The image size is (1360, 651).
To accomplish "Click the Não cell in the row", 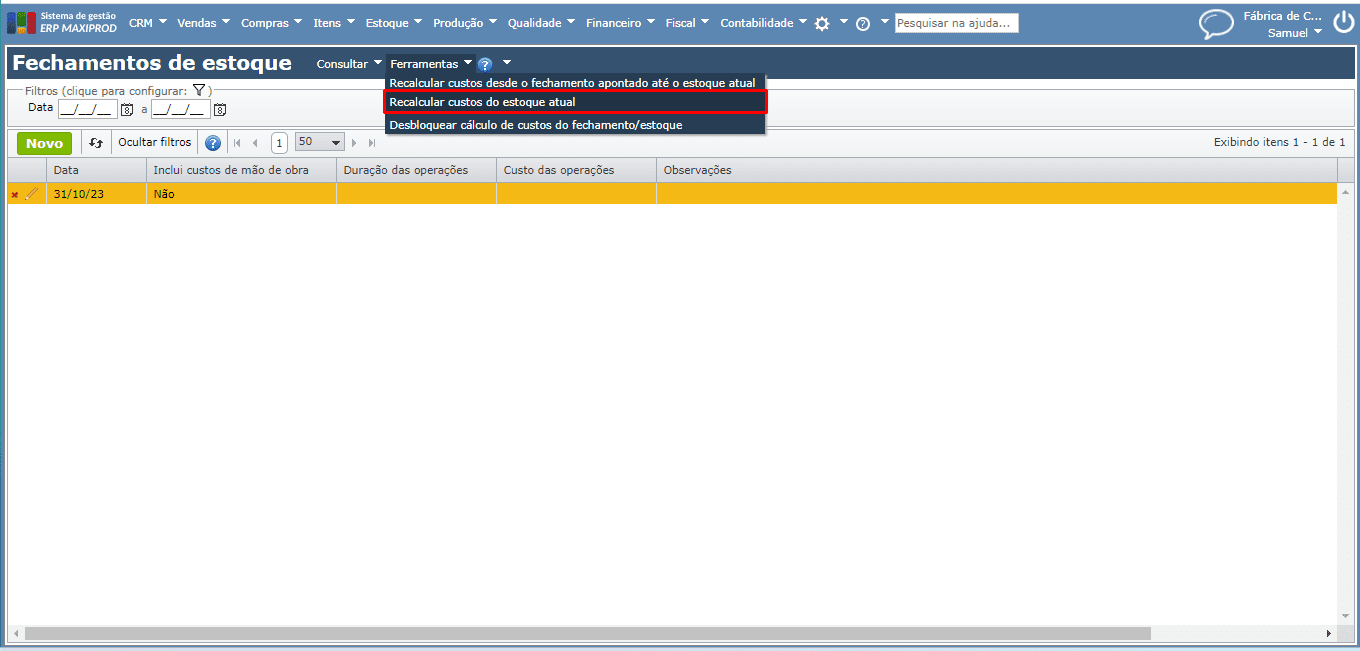I will (241, 194).
